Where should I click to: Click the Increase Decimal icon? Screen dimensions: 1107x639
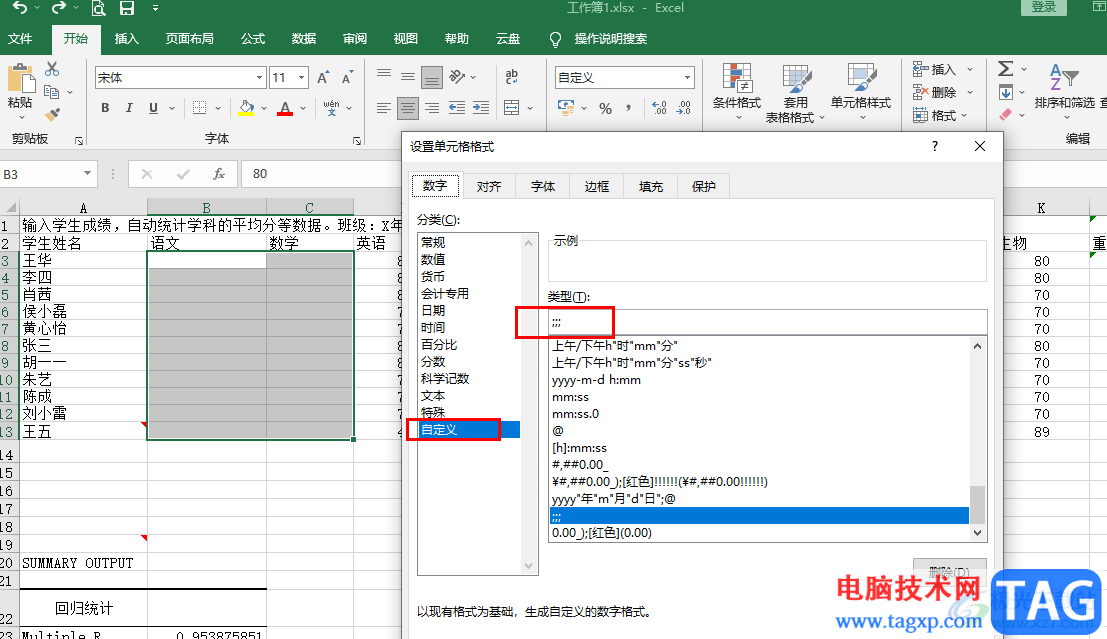pyautogui.click(x=659, y=108)
